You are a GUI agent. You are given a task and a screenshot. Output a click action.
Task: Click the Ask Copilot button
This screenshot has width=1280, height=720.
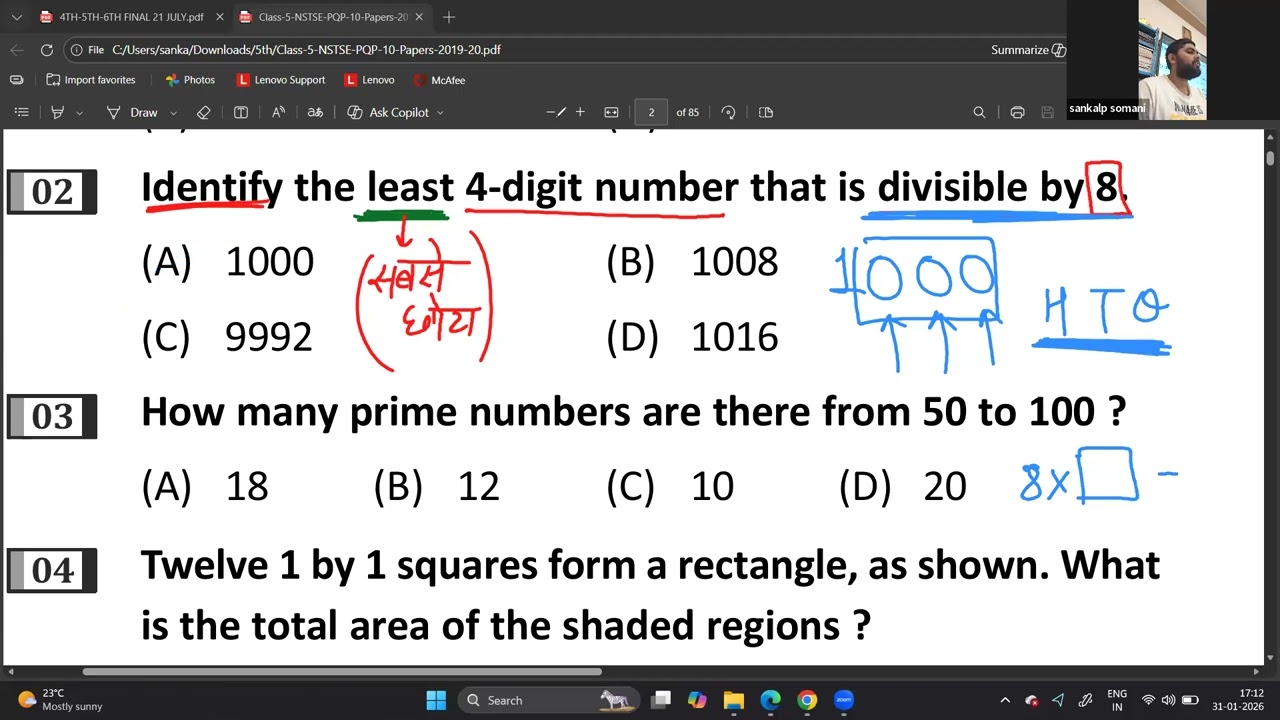click(x=388, y=112)
